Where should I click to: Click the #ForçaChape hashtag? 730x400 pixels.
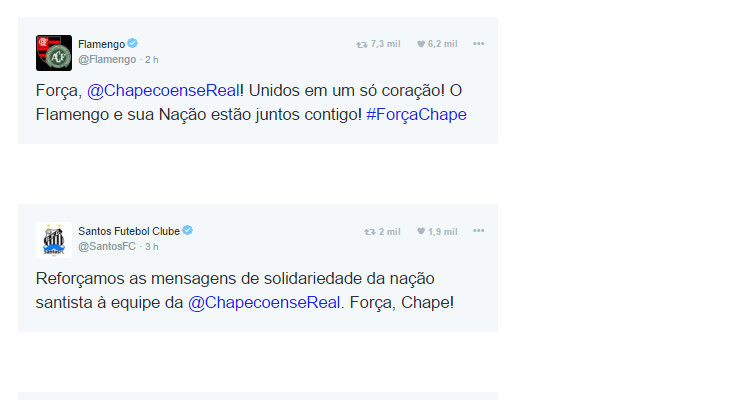click(416, 114)
